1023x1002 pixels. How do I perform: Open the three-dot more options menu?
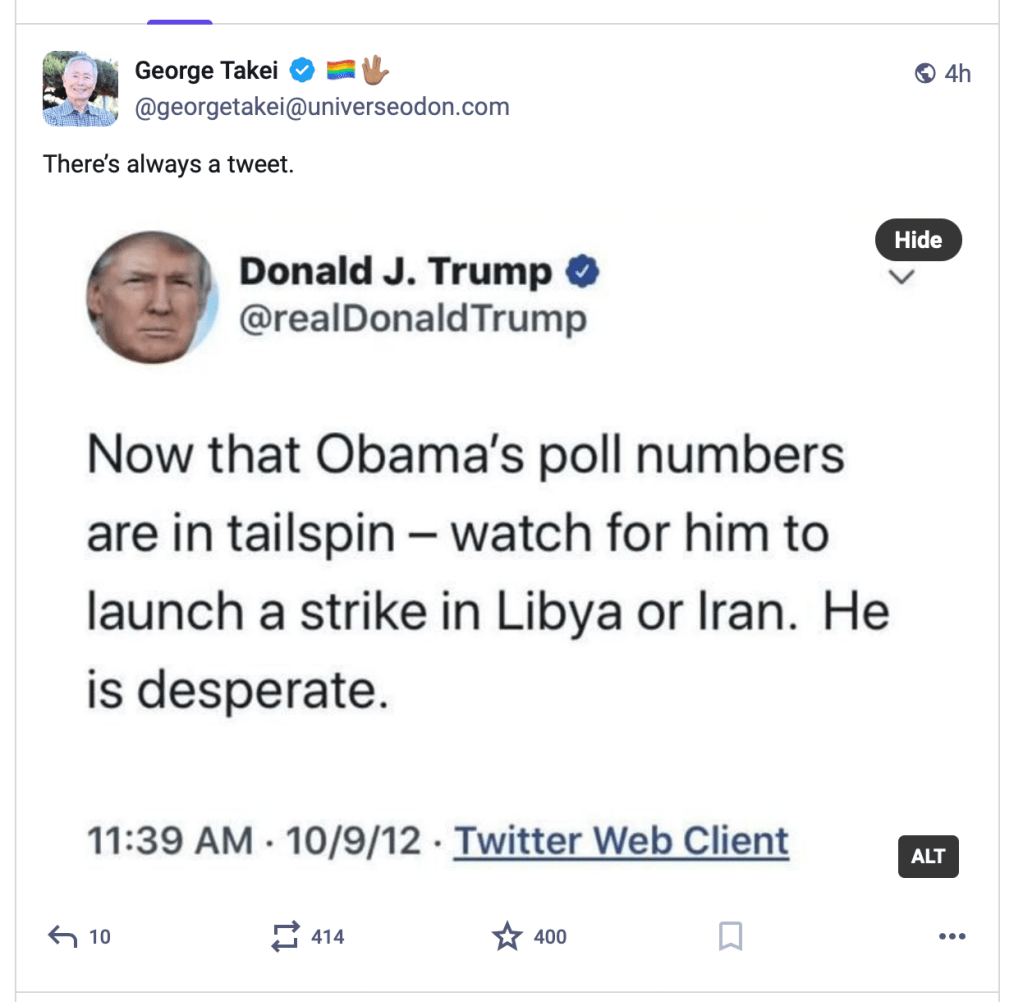(x=952, y=937)
